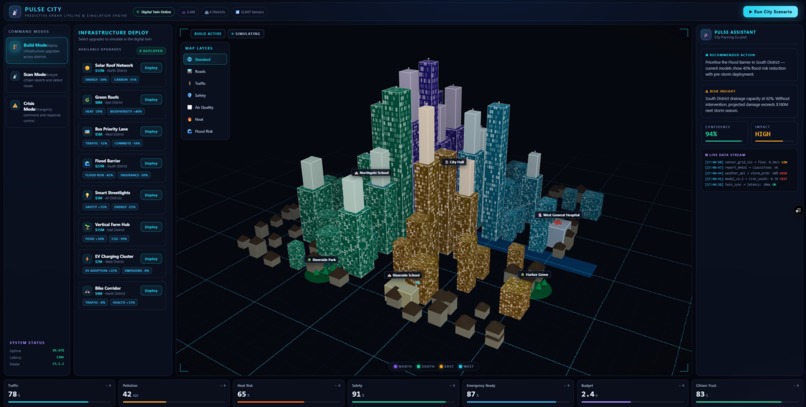Click the Flood Barrier icon
806x407 pixels.
[87, 163]
